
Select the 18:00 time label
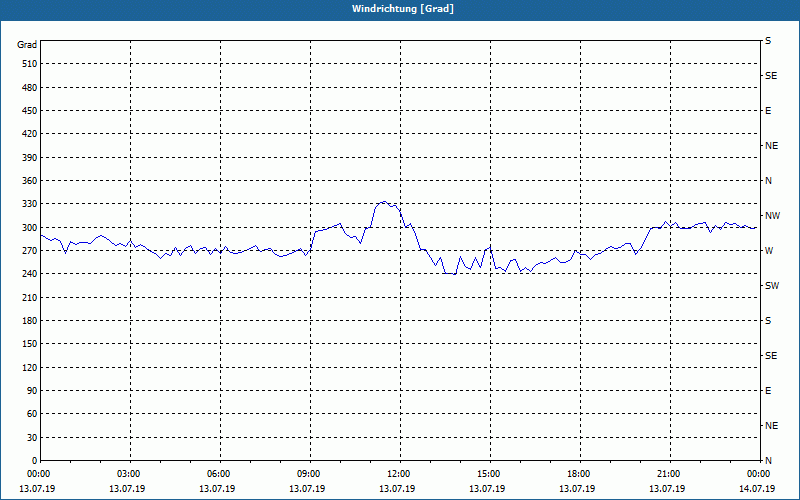tap(579, 474)
